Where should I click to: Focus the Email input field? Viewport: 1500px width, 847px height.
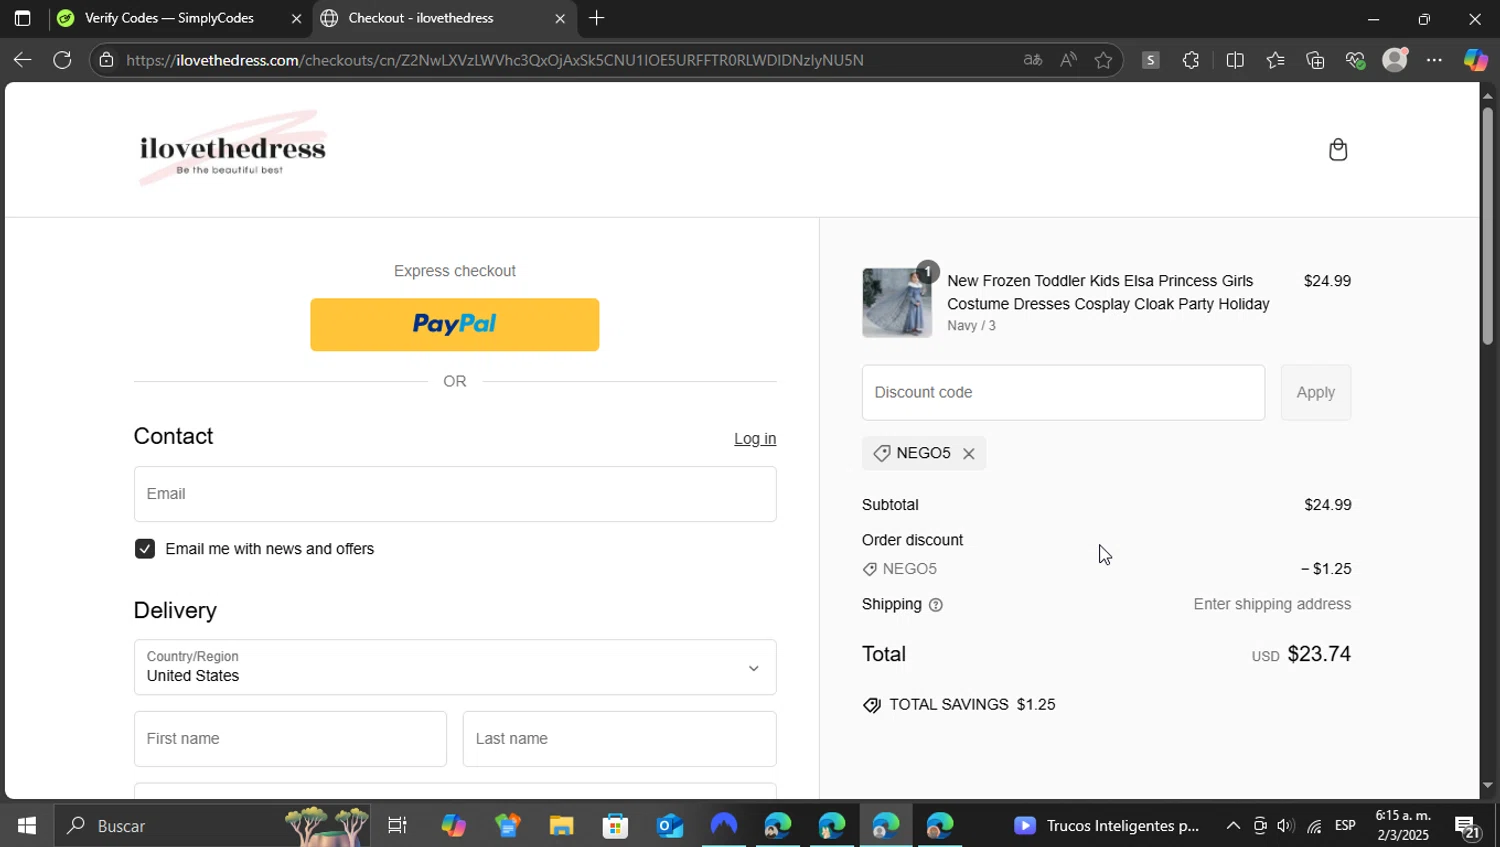[455, 494]
